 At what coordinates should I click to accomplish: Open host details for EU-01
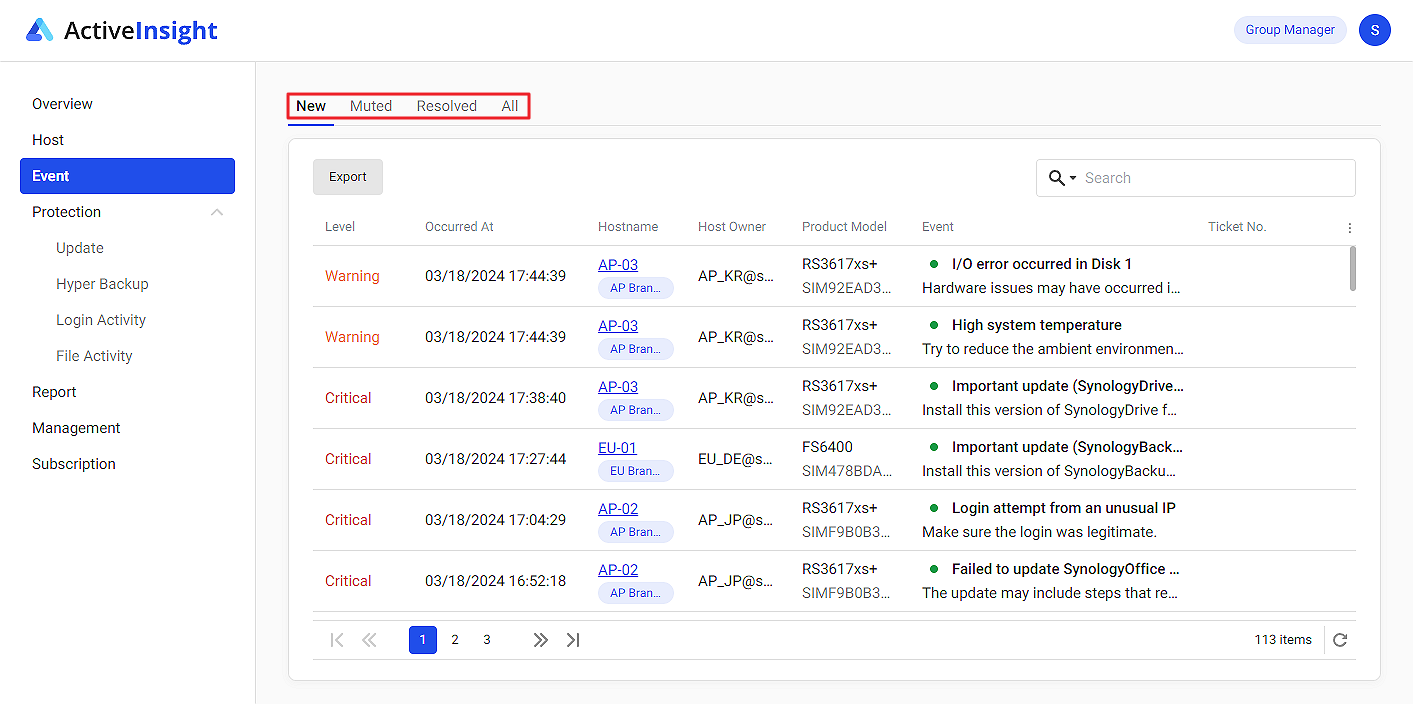click(617, 447)
